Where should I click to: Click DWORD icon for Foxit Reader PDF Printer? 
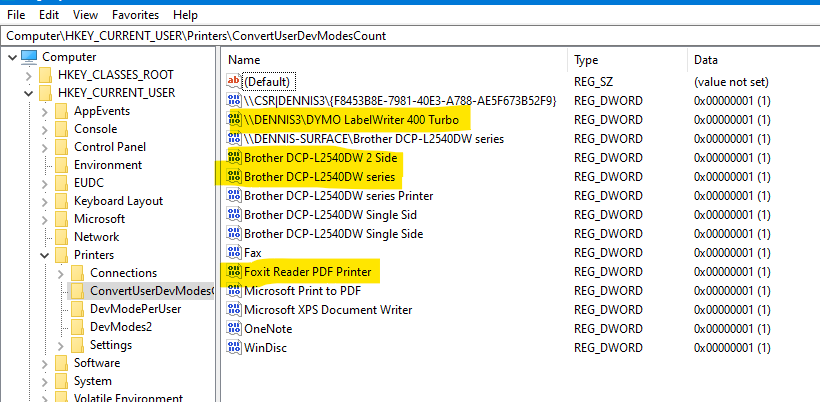pos(233,272)
